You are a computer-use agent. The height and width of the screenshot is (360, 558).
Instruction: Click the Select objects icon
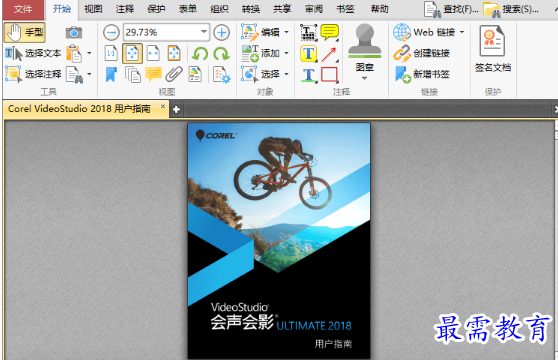[x=249, y=74]
